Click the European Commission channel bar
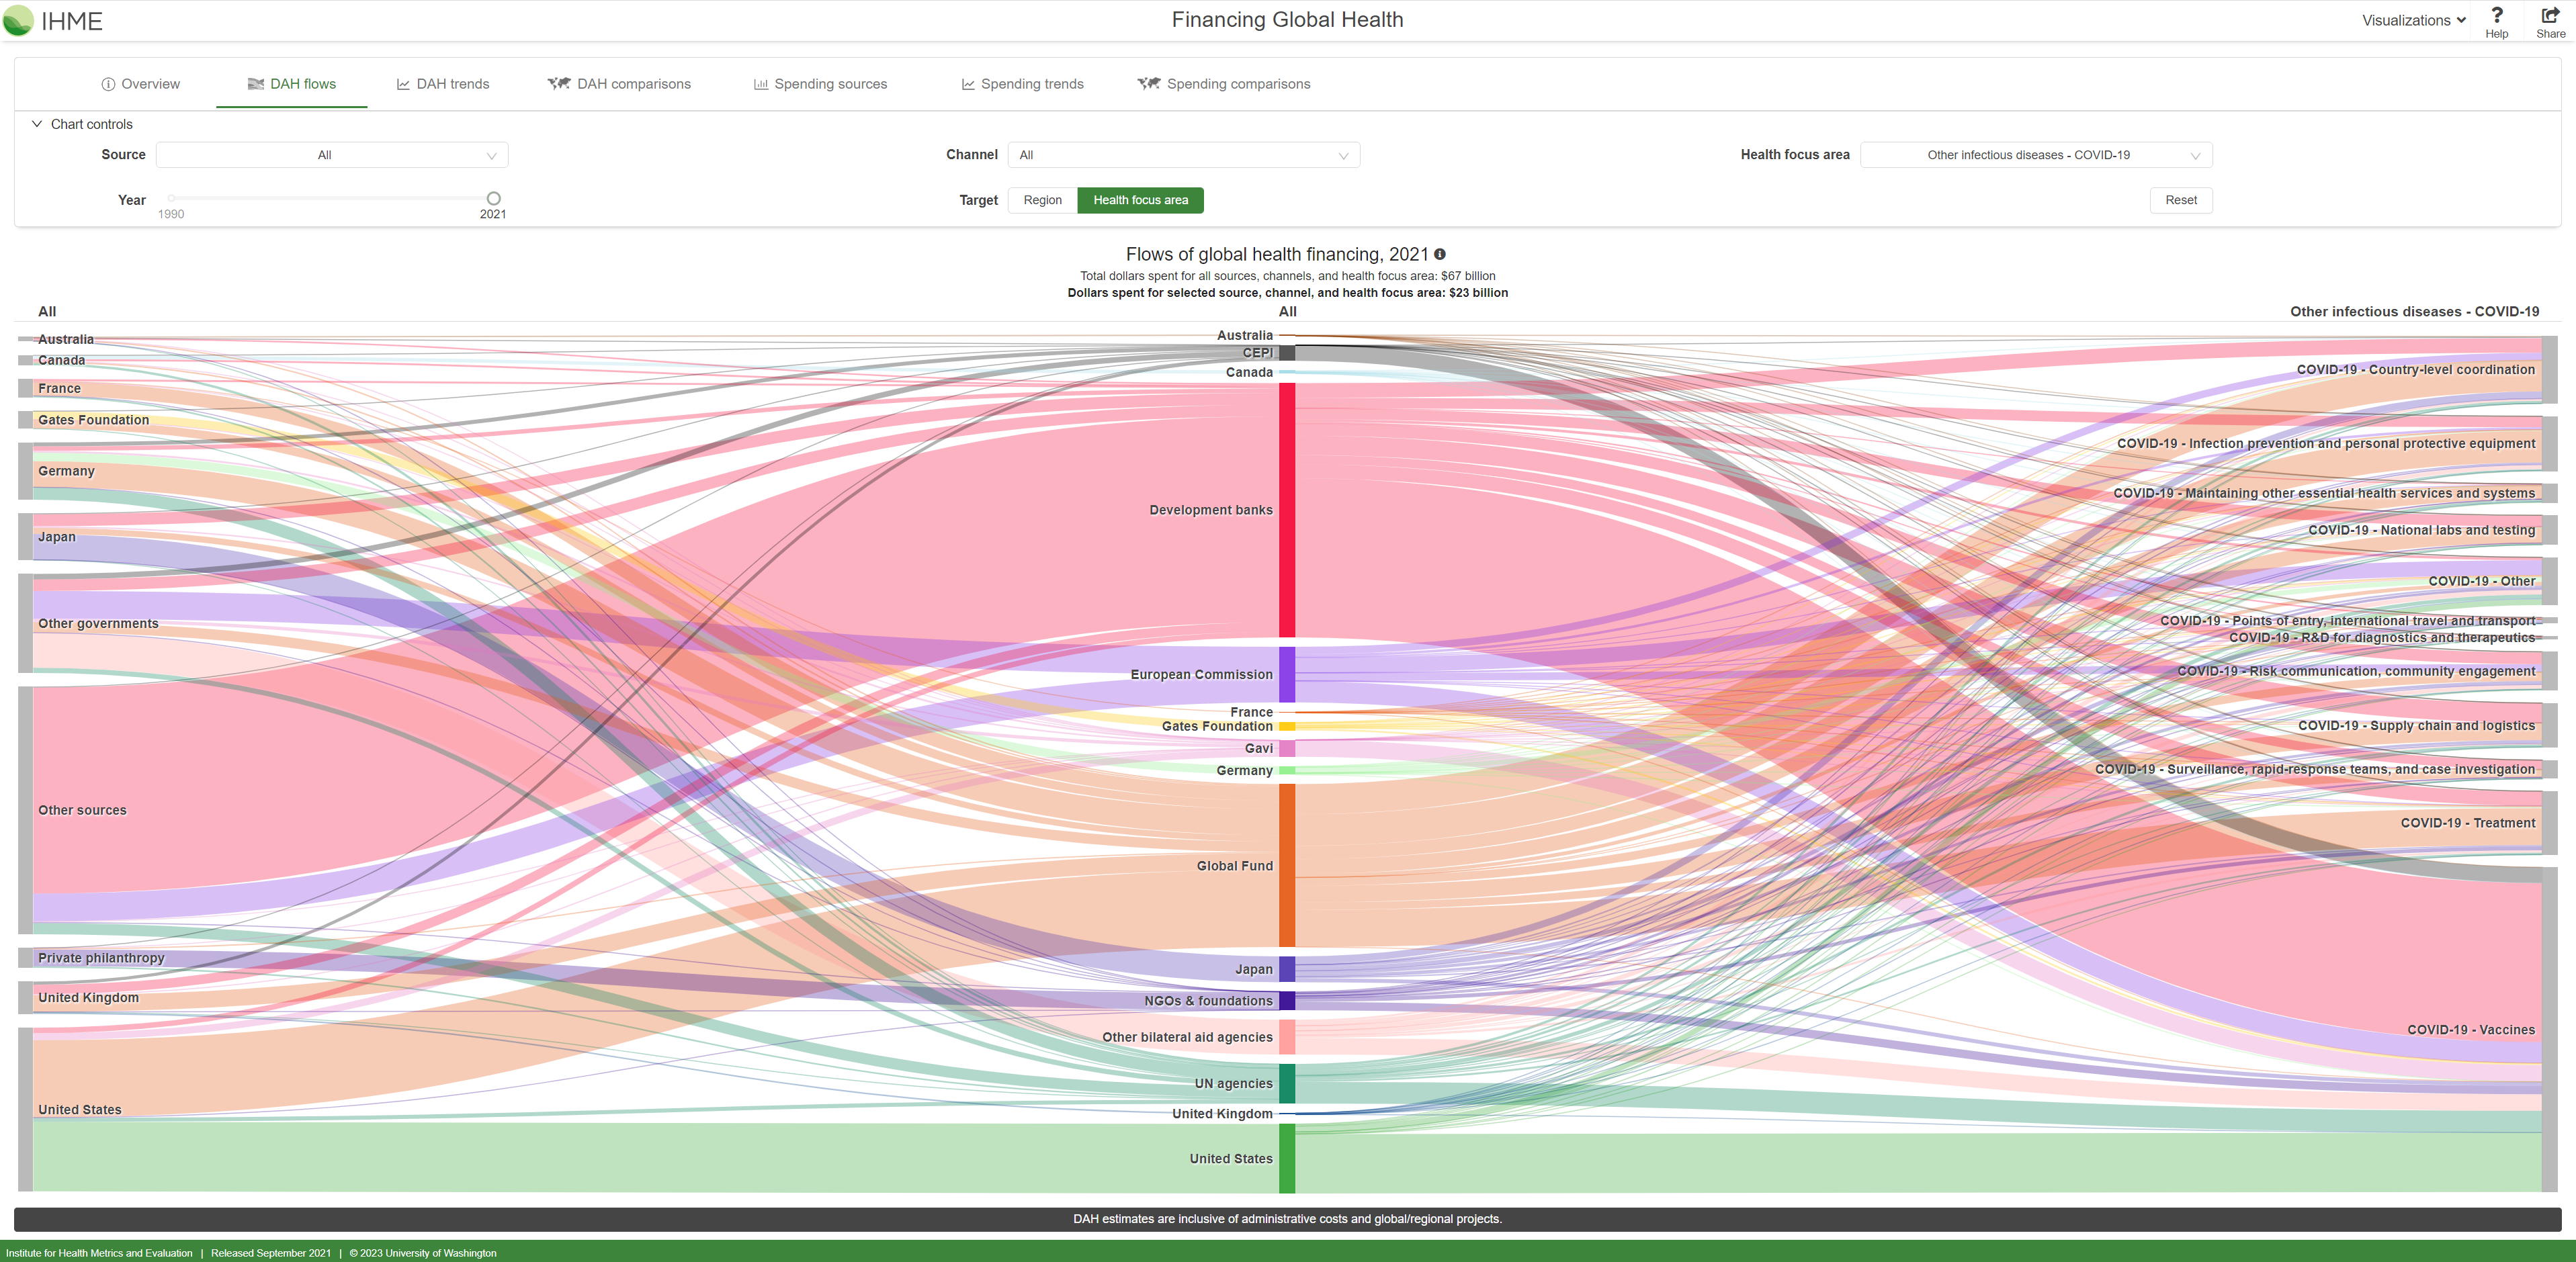Screen dimensions: 2576x1262 coord(1287,674)
